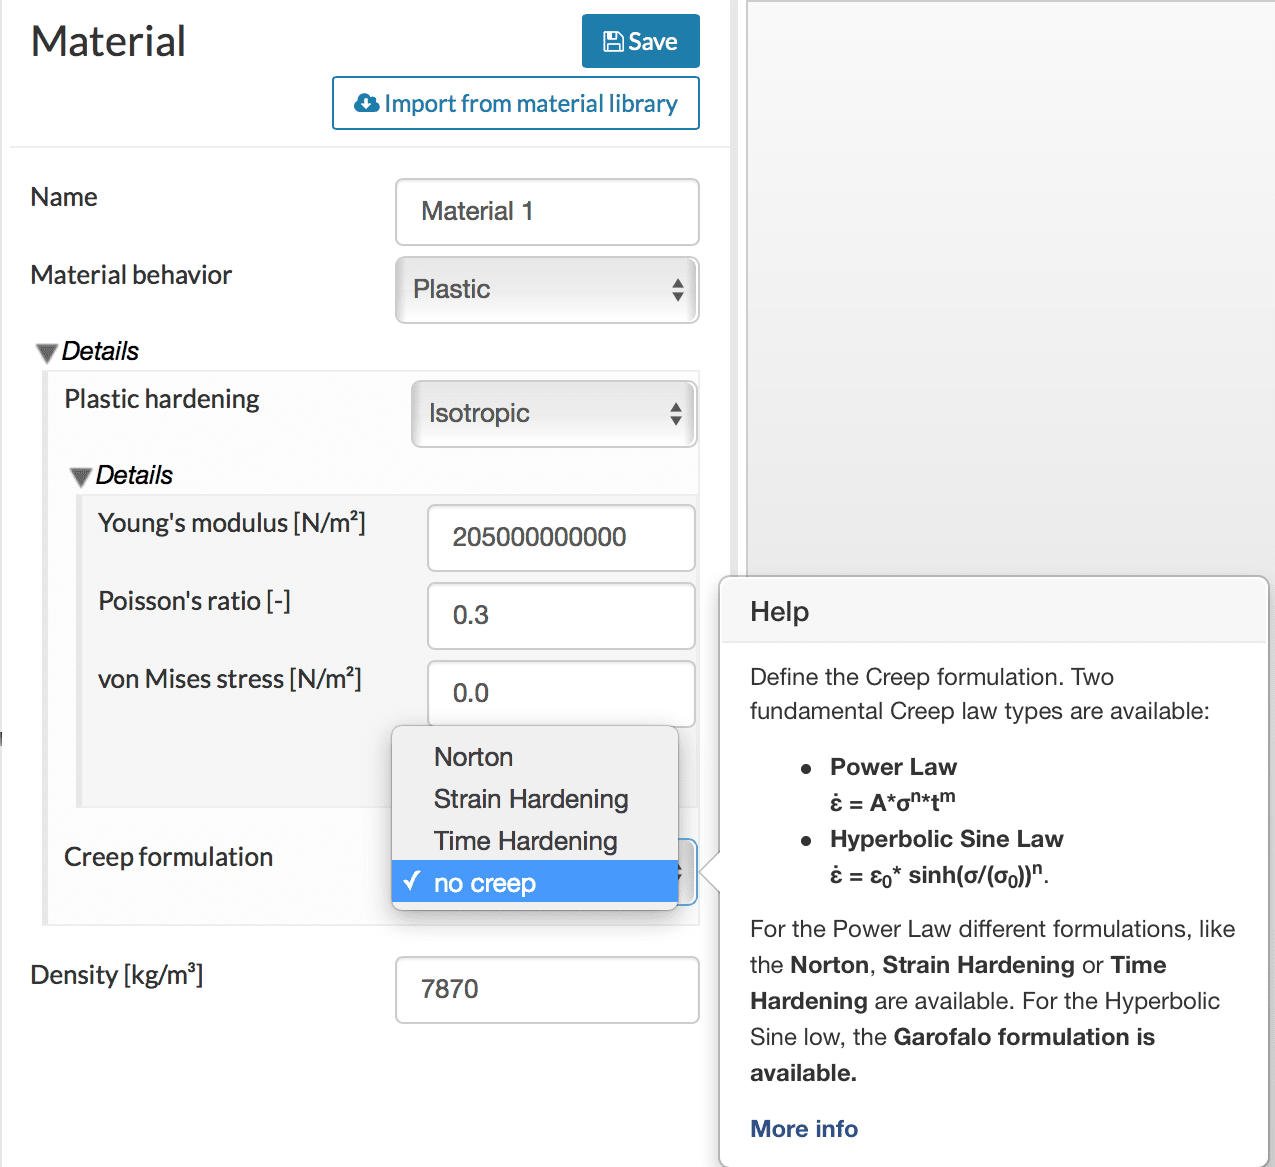This screenshot has width=1275, height=1167.
Task: Pick the Time Hardening option
Action: click(525, 841)
